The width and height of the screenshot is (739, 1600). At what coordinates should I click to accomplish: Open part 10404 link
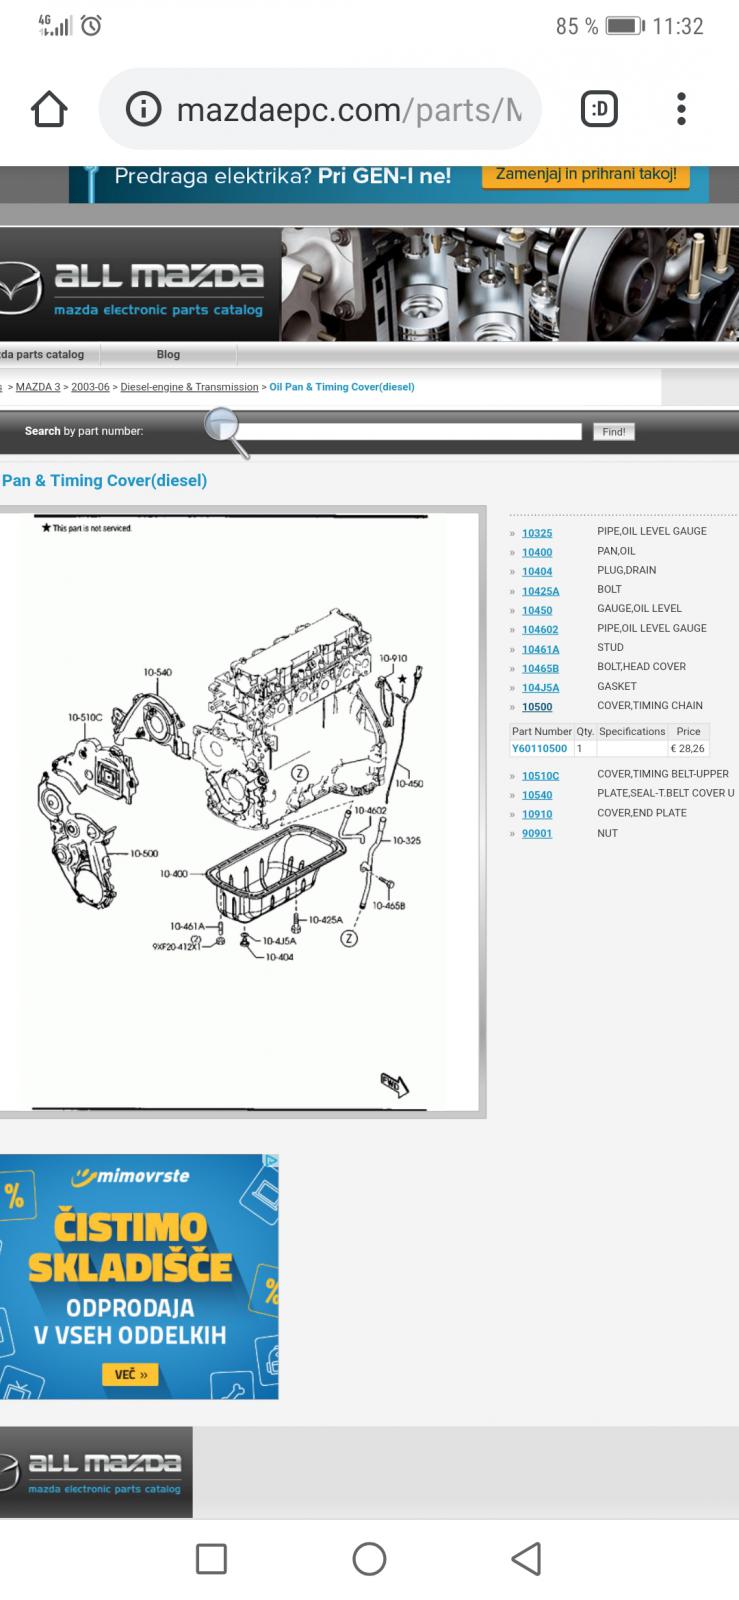[x=537, y=571]
